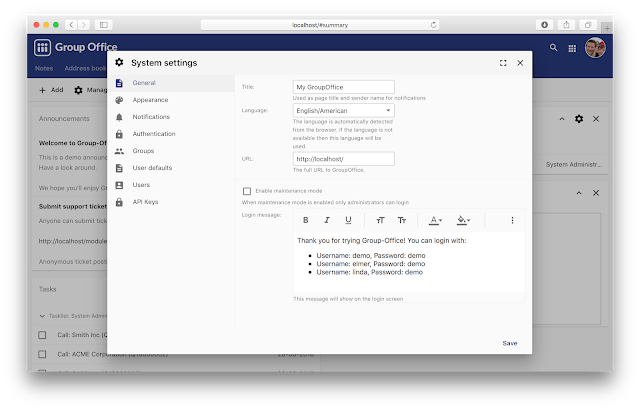Click inside the login message text area
Image resolution: width=640 pixels, height=410 pixels.
pos(409,262)
